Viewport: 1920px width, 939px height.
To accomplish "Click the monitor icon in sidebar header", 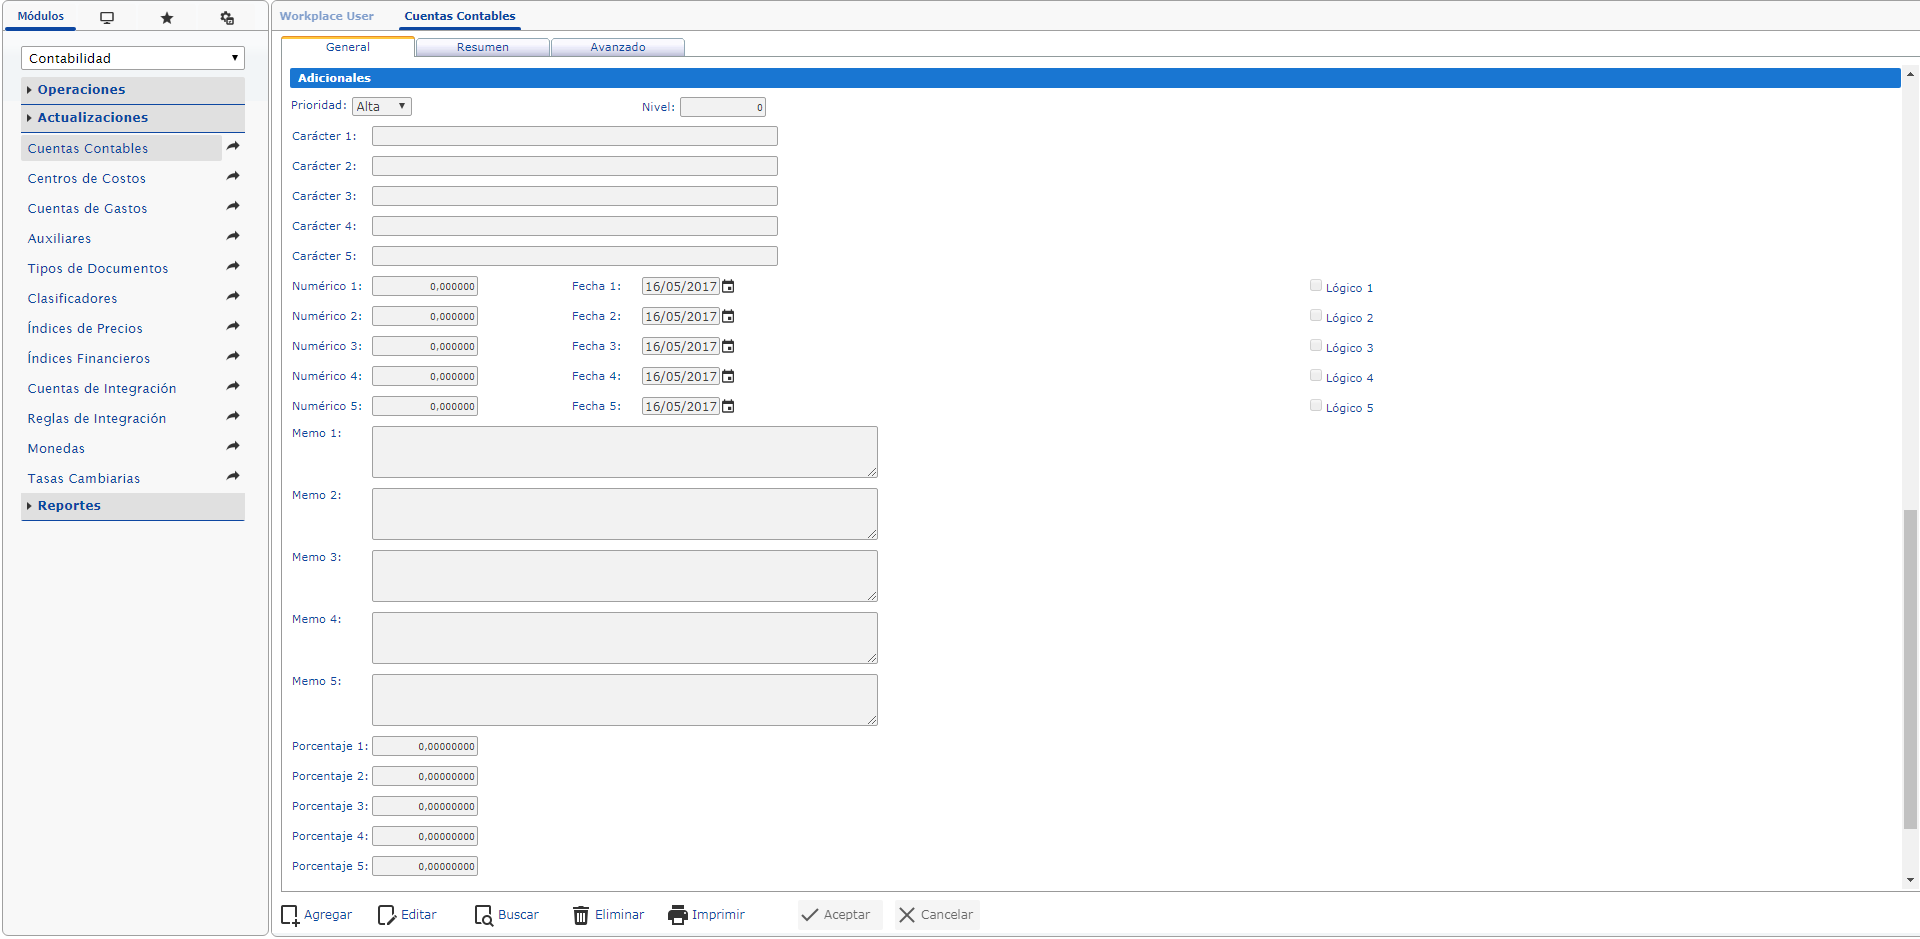I will [107, 17].
